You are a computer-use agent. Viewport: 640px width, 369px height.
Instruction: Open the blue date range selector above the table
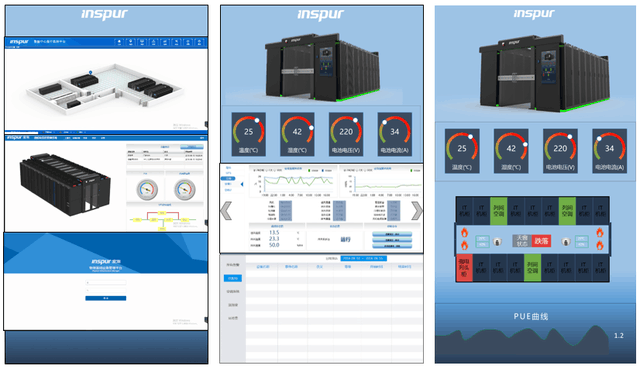coord(363,258)
